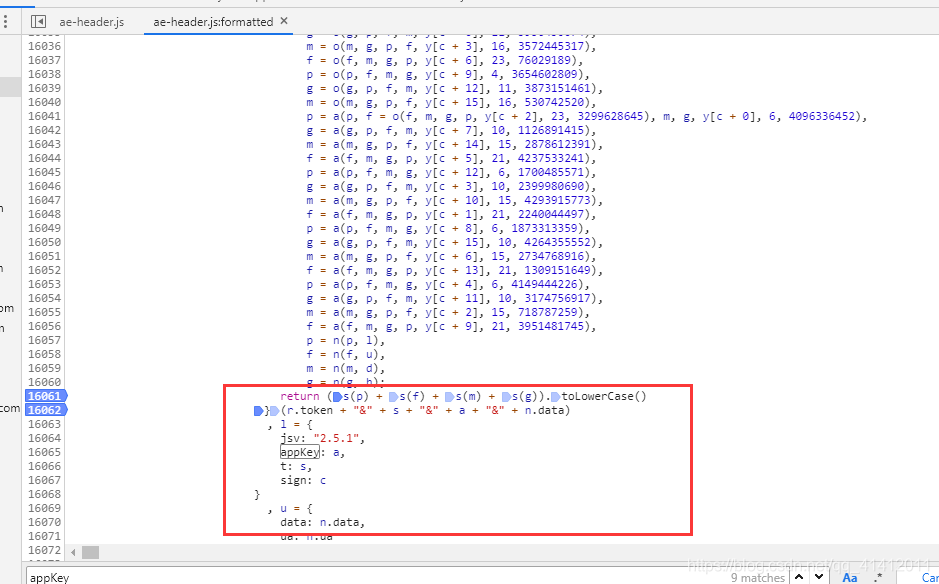Expand the inline evaluation arrow on line 16062
The image size is (939, 584).
(x=256, y=410)
